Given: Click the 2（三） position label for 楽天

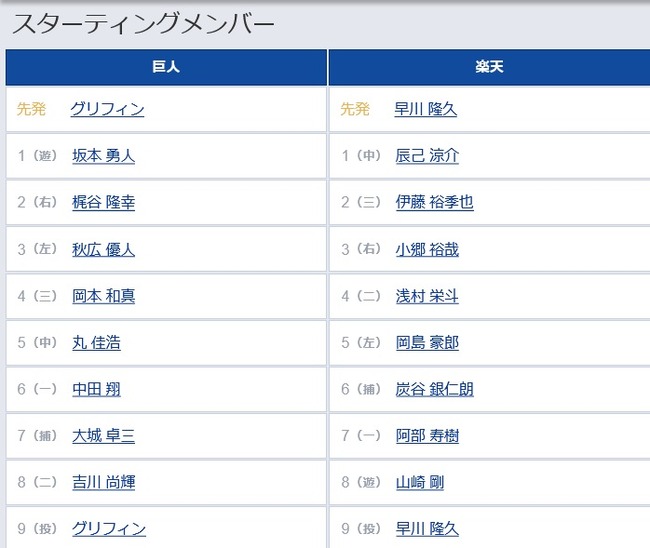Looking at the screenshot, I should [x=361, y=202].
